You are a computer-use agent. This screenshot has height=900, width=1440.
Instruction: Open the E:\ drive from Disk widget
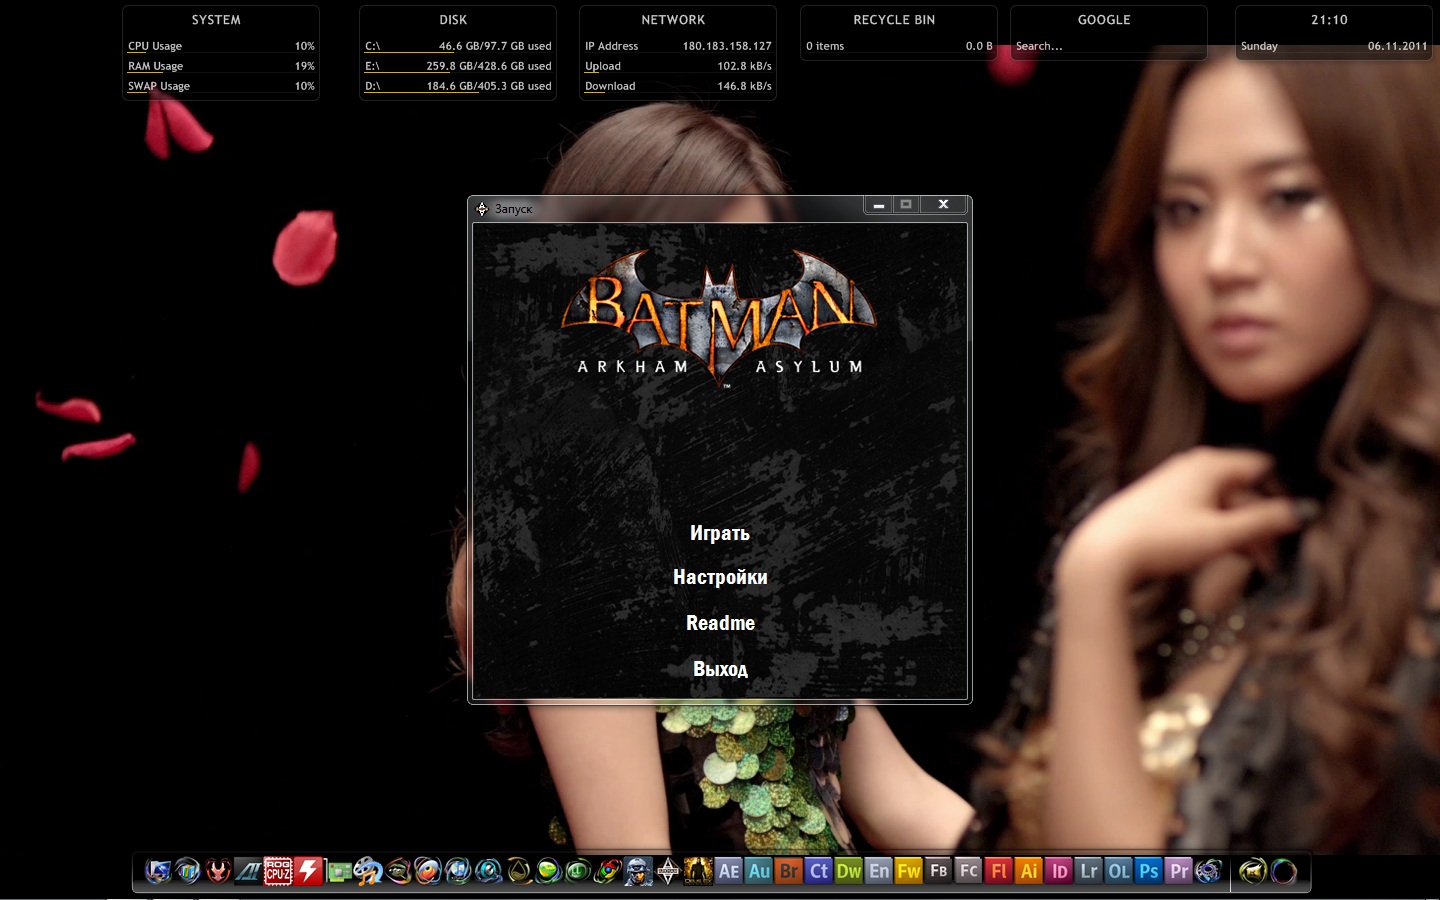pos(372,66)
